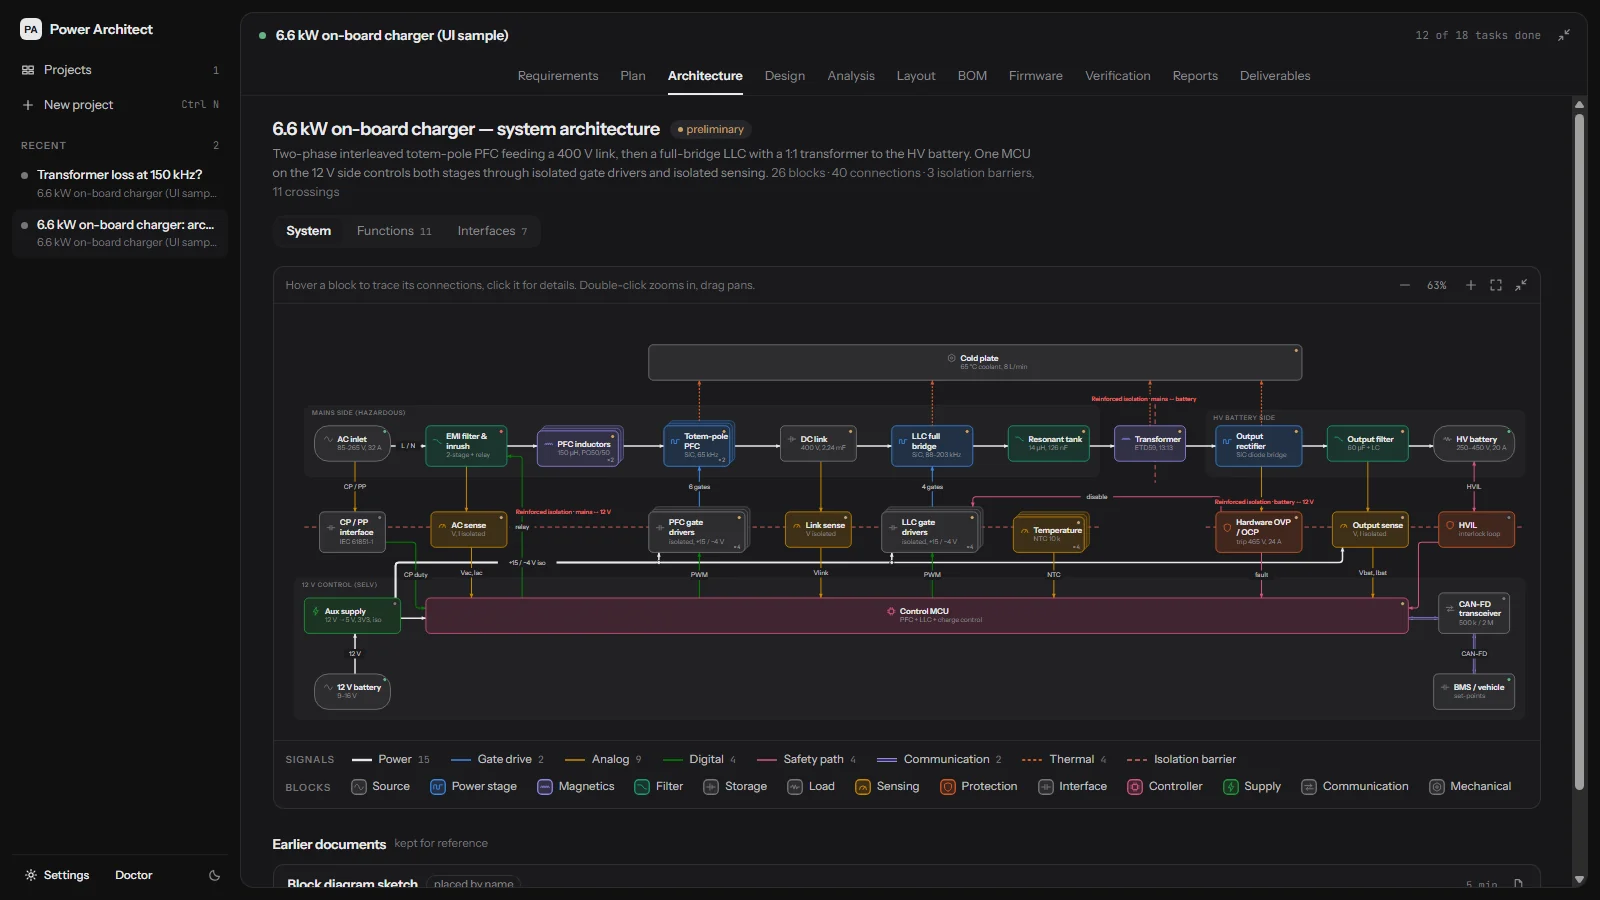
Task: Select the Control MCU block
Action: pos(917,615)
